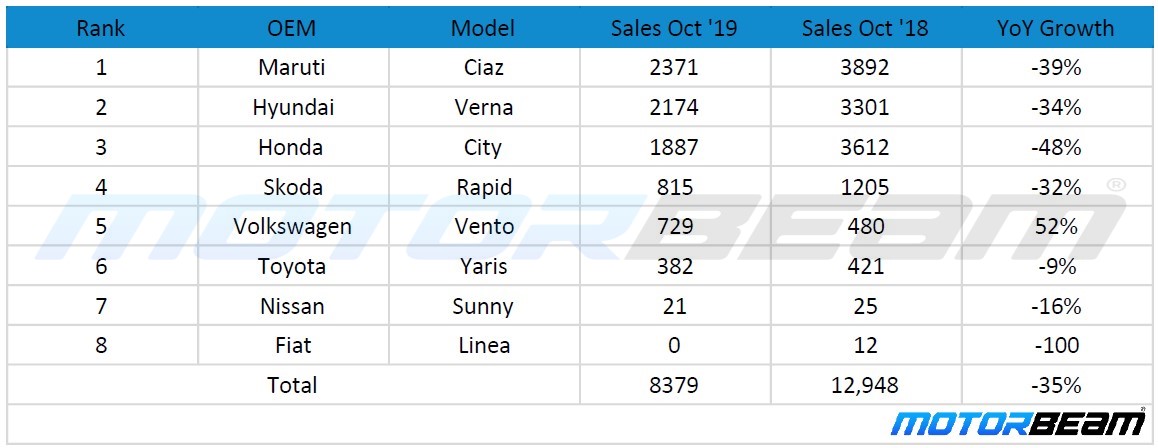The image size is (1158, 448).
Task: Click the Toyota Yaris model cell
Action: click(x=483, y=267)
